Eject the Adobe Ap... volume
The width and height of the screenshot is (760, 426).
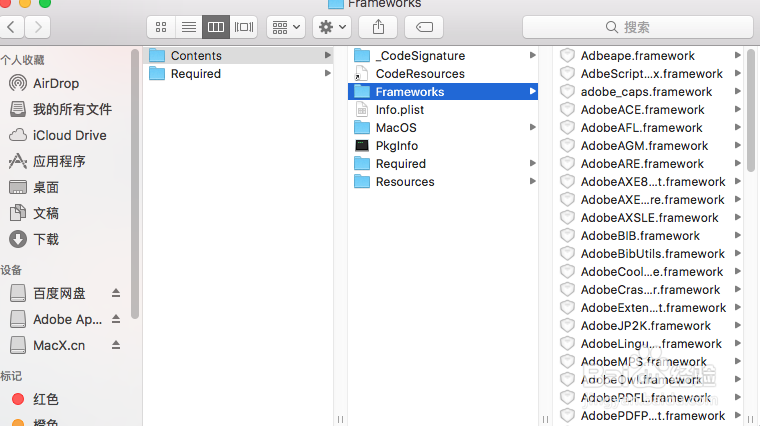[116, 319]
